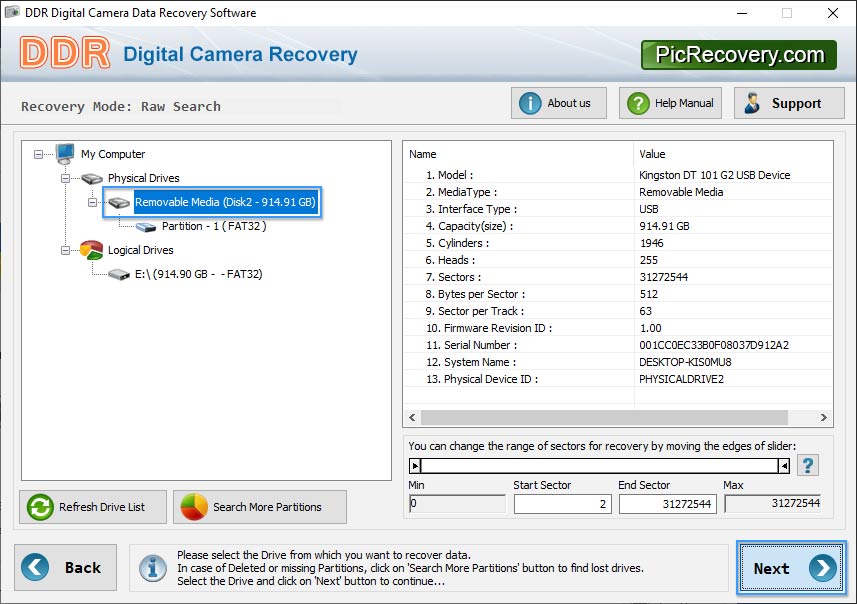Click the E:\ drive icon
The image size is (857, 604).
[119, 274]
